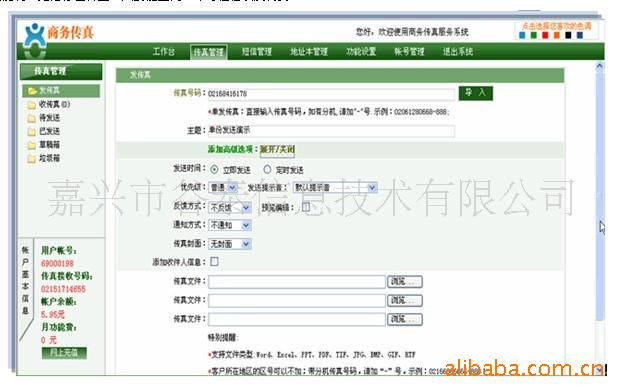
Task: Open the 收传真 (0) folder icon
Action: tap(32, 105)
